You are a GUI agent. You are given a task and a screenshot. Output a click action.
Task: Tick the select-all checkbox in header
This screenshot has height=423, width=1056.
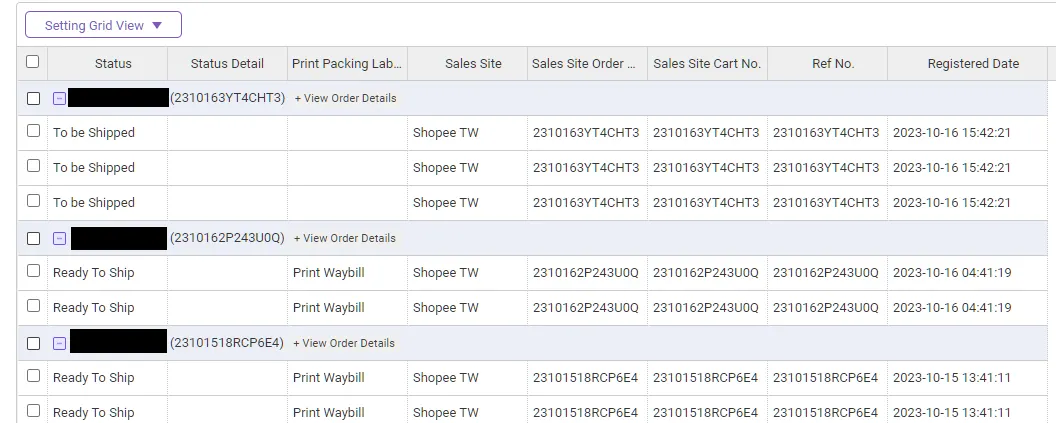point(33,62)
